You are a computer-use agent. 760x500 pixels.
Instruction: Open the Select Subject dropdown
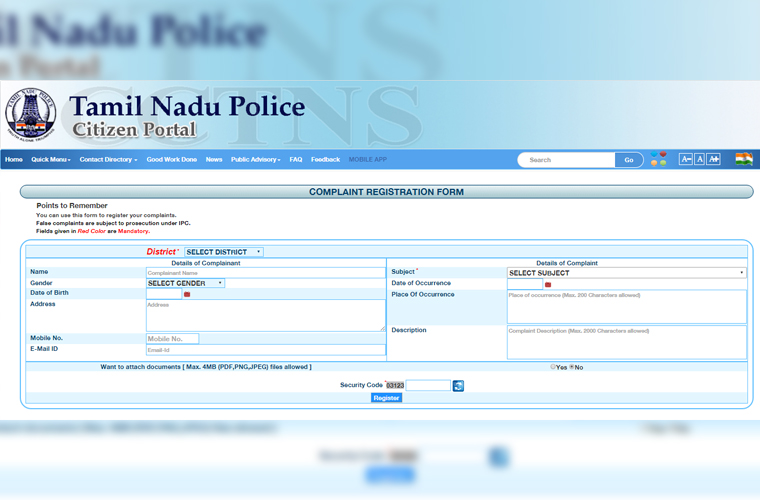click(x=627, y=273)
